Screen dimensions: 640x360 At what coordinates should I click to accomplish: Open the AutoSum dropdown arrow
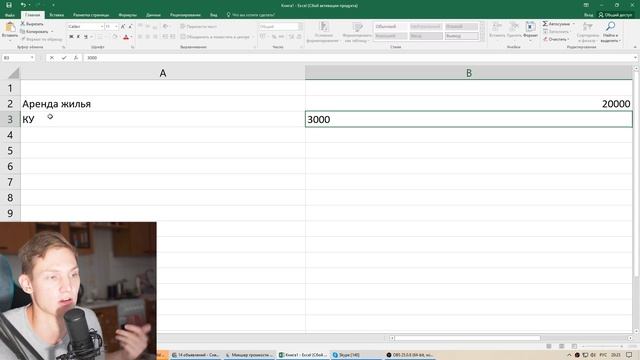(573, 24)
